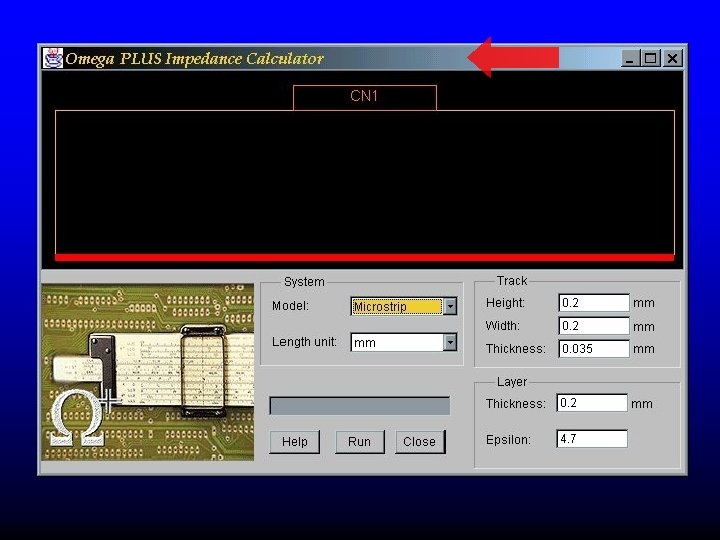The image size is (720, 540).
Task: Focus the Epsilon input field
Action: pos(592,439)
